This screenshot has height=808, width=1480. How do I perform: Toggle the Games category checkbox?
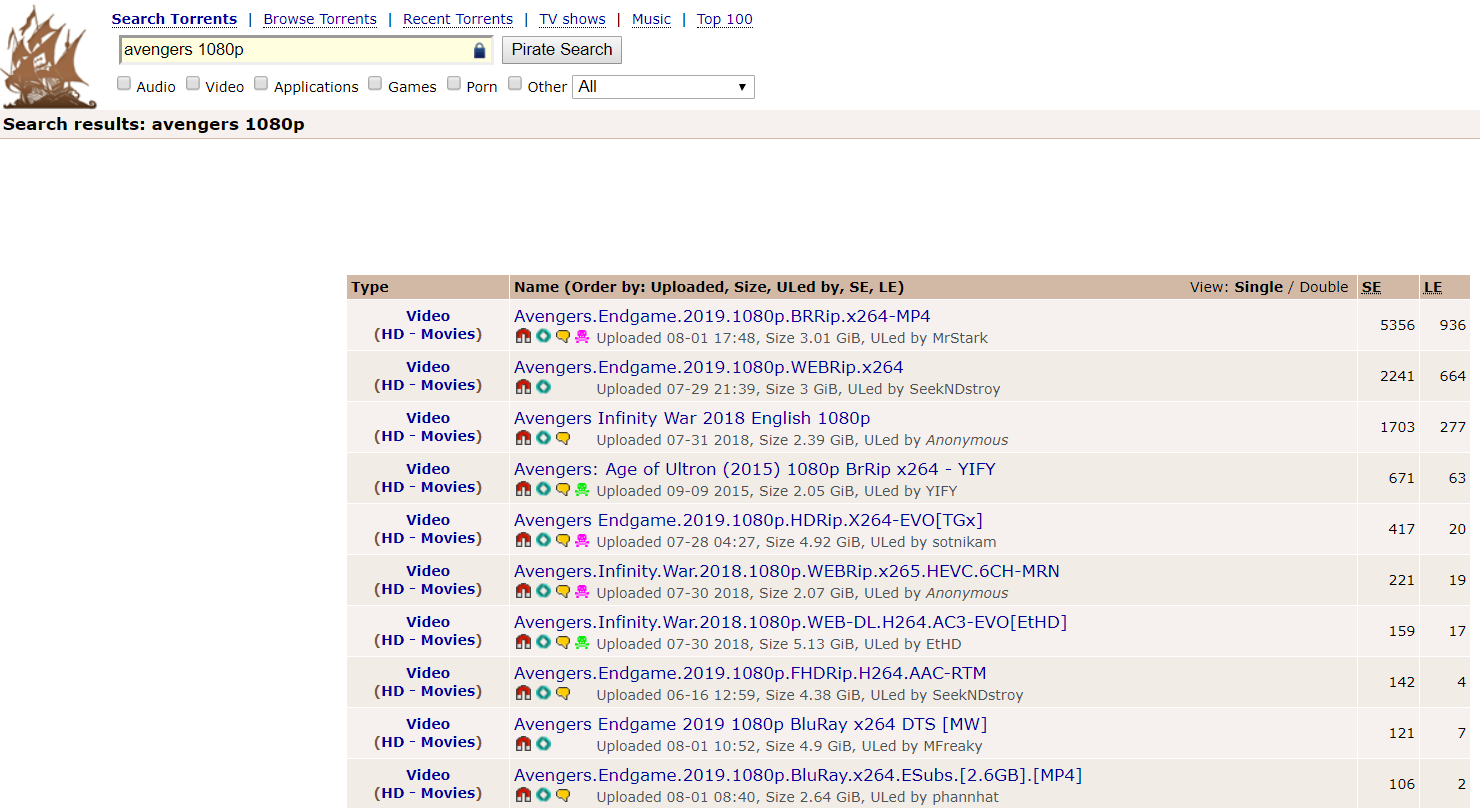[x=375, y=84]
